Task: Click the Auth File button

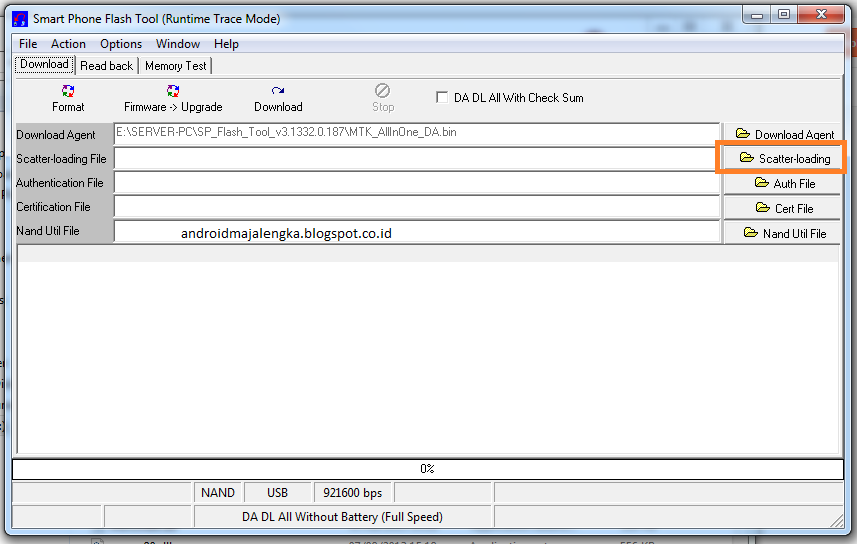Action: [x=783, y=183]
